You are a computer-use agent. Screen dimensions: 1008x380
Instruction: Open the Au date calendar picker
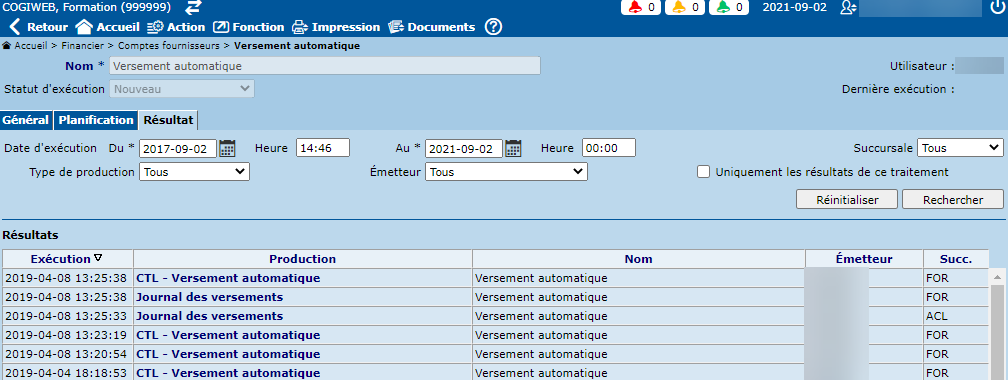pyautogui.click(x=513, y=148)
